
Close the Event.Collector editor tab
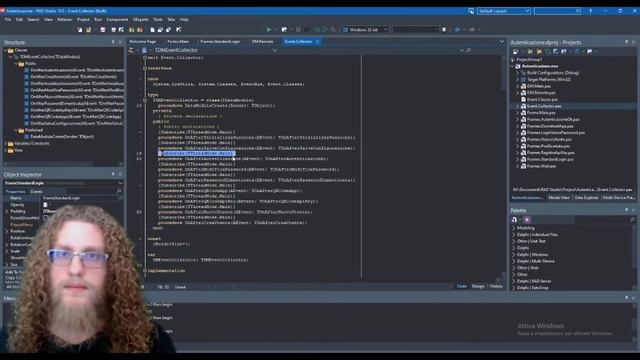[318, 42]
